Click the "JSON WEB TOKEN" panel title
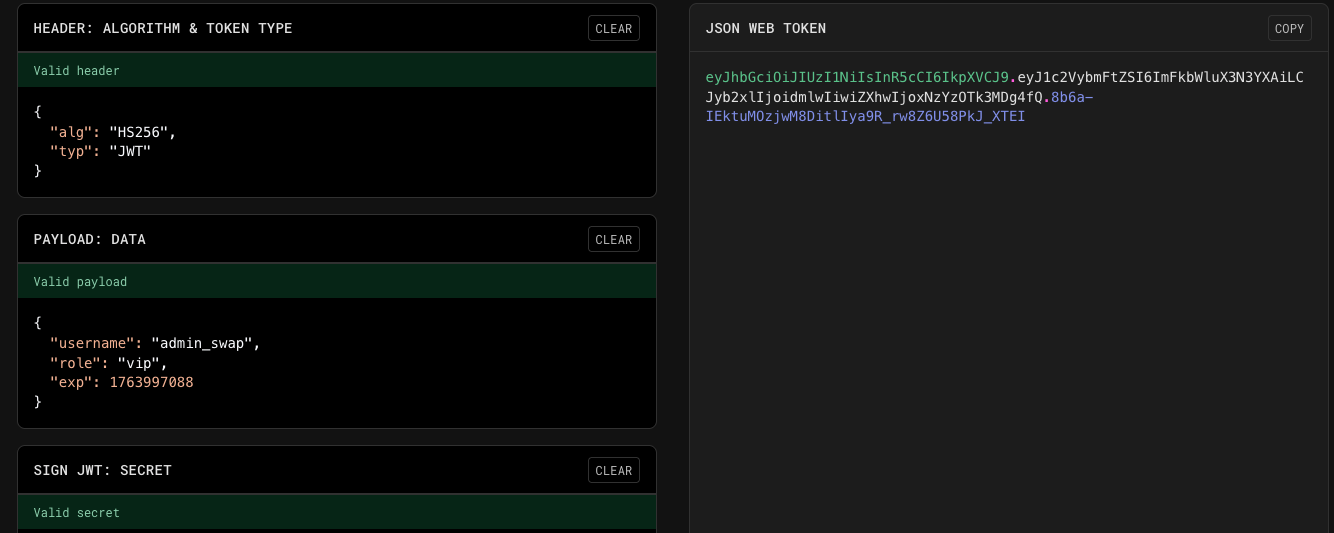 pos(765,29)
